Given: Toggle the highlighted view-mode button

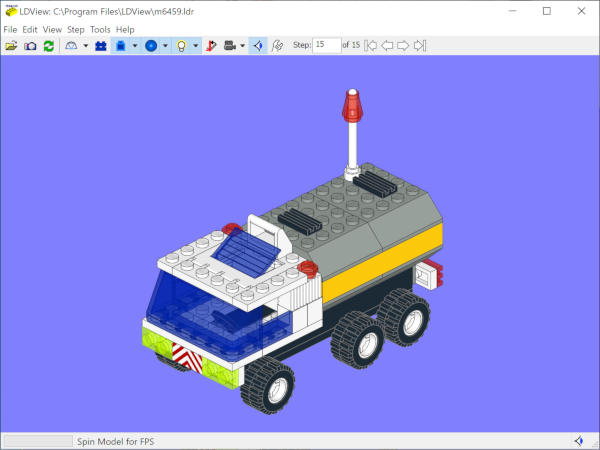Looking at the screenshot, I should (x=257, y=46).
